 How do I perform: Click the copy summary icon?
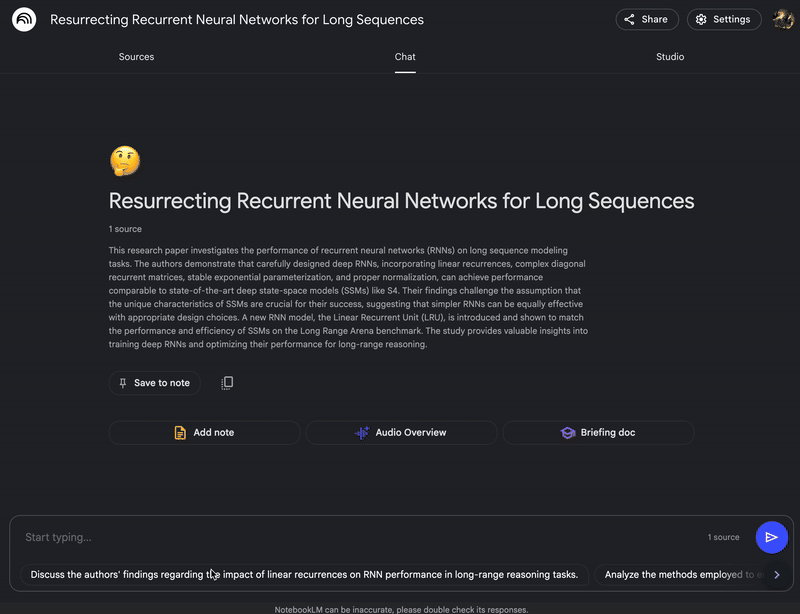(x=227, y=383)
